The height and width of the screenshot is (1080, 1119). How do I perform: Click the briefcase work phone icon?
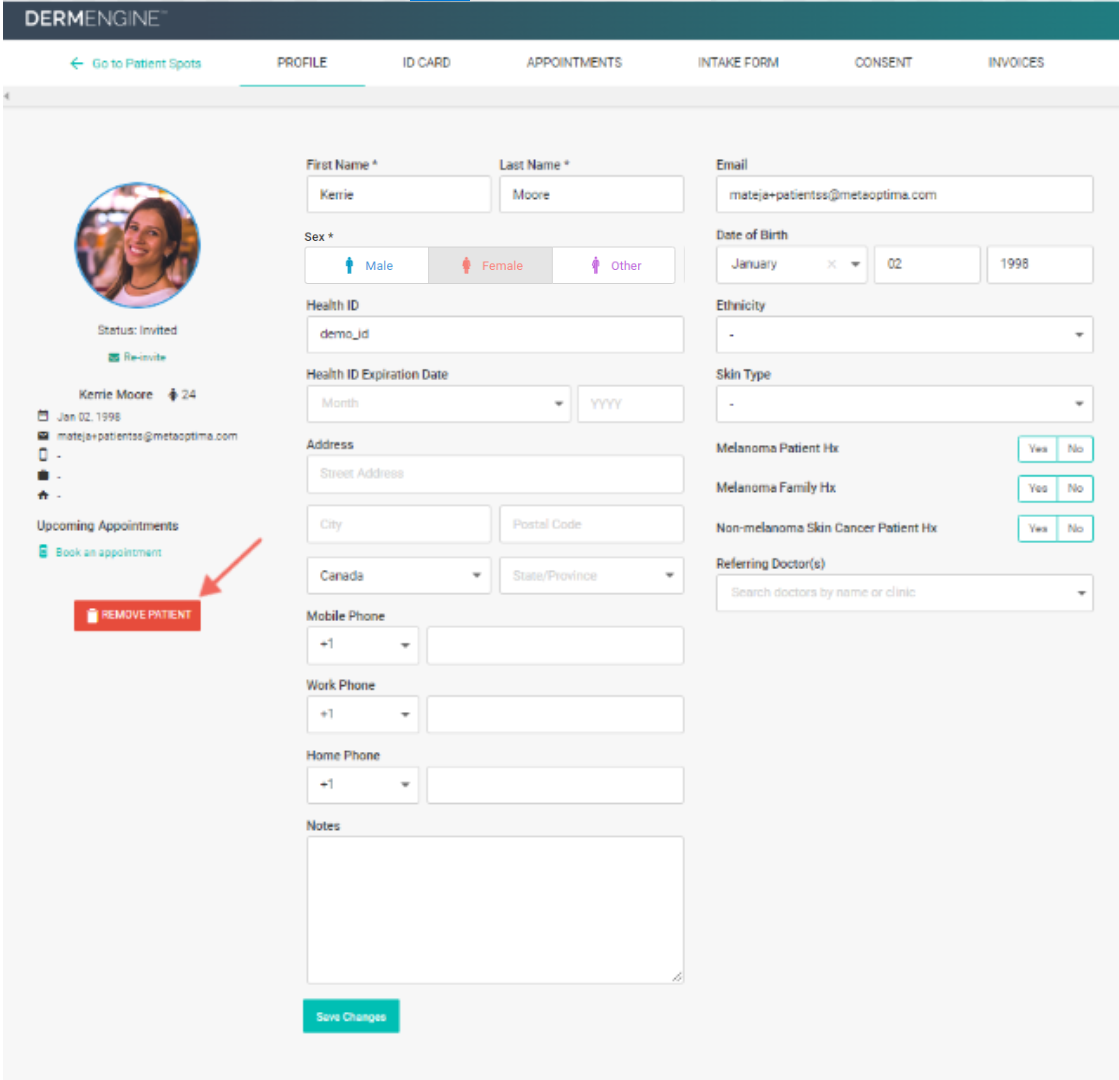(43, 475)
